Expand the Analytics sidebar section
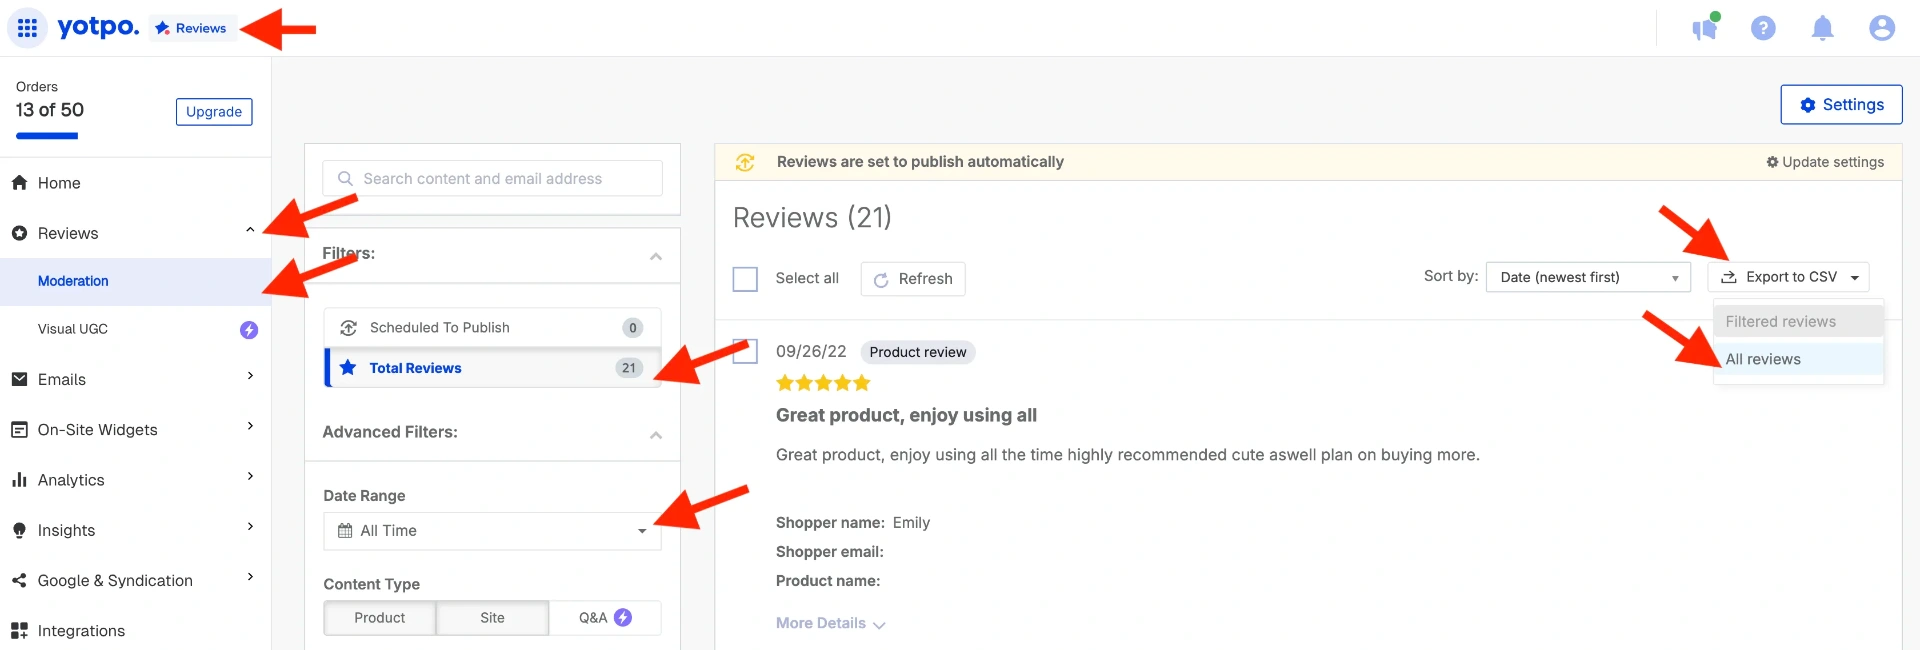The height and width of the screenshot is (650, 1920). point(250,476)
